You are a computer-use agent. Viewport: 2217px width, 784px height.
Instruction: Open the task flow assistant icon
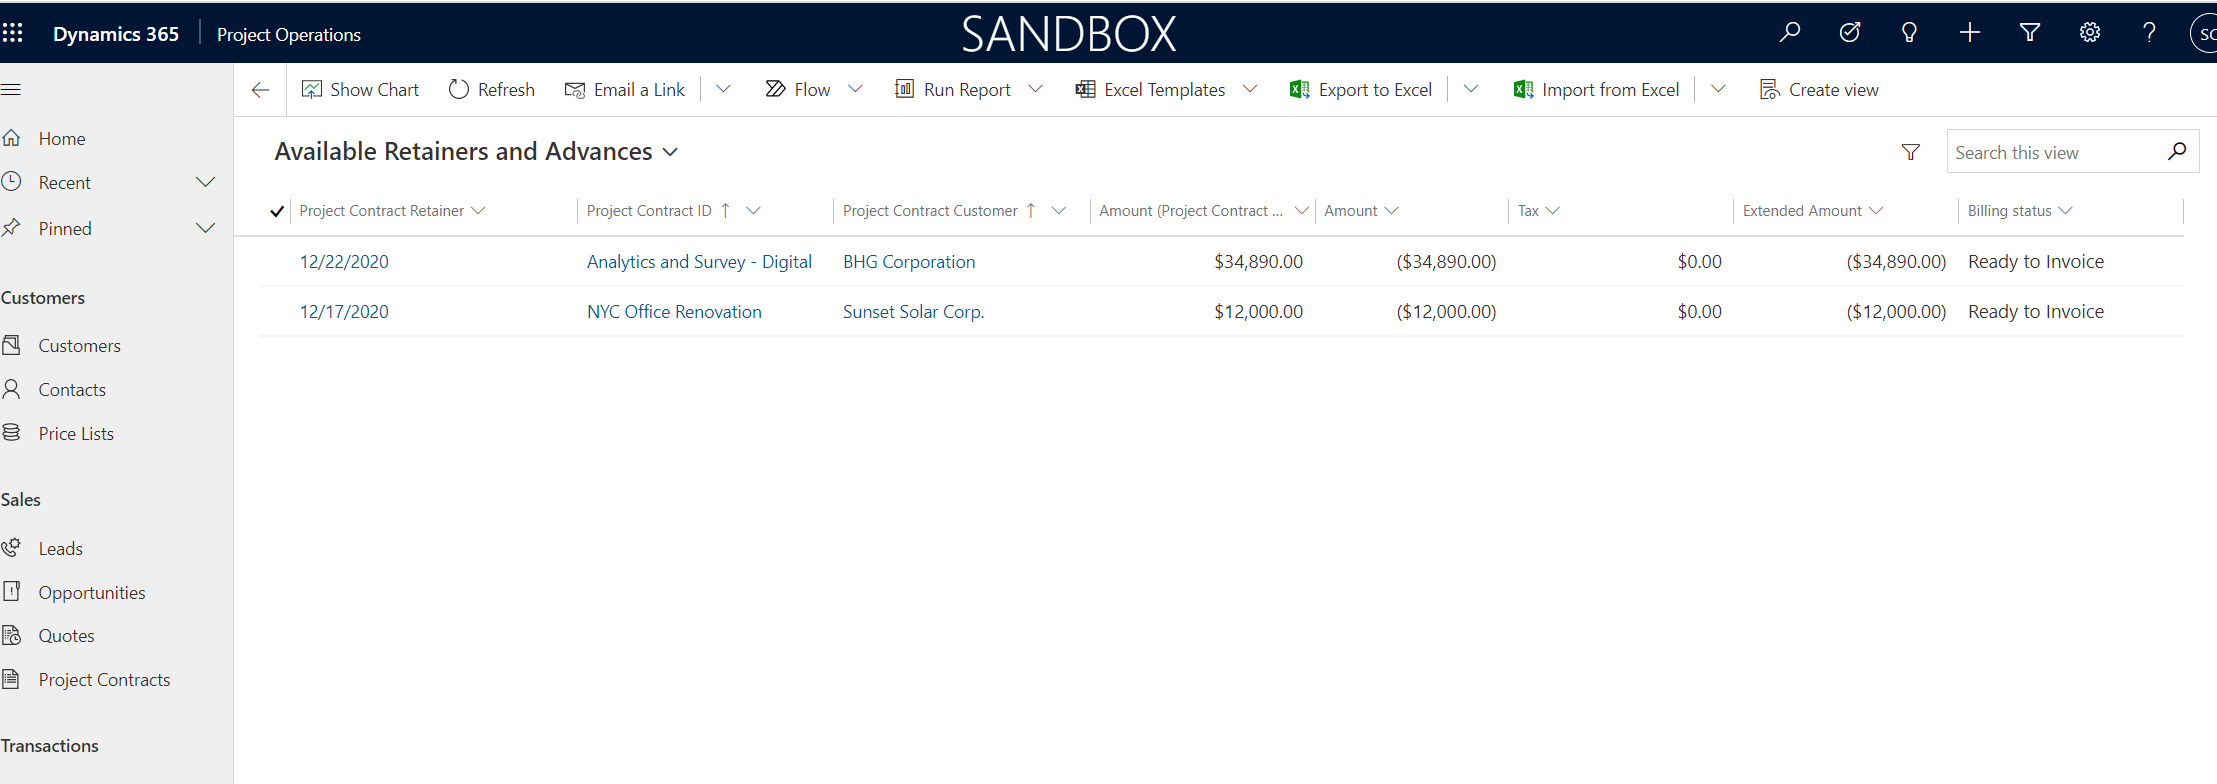[x=1850, y=33]
